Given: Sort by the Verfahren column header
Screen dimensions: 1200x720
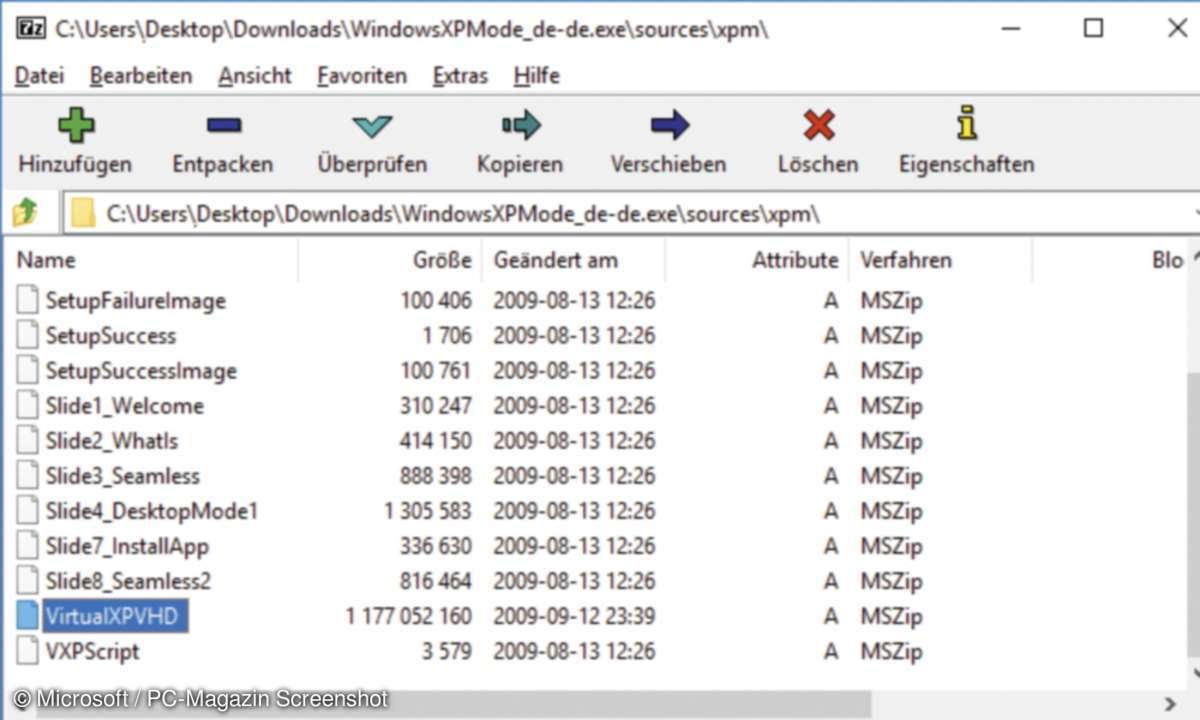Looking at the screenshot, I should point(940,260).
